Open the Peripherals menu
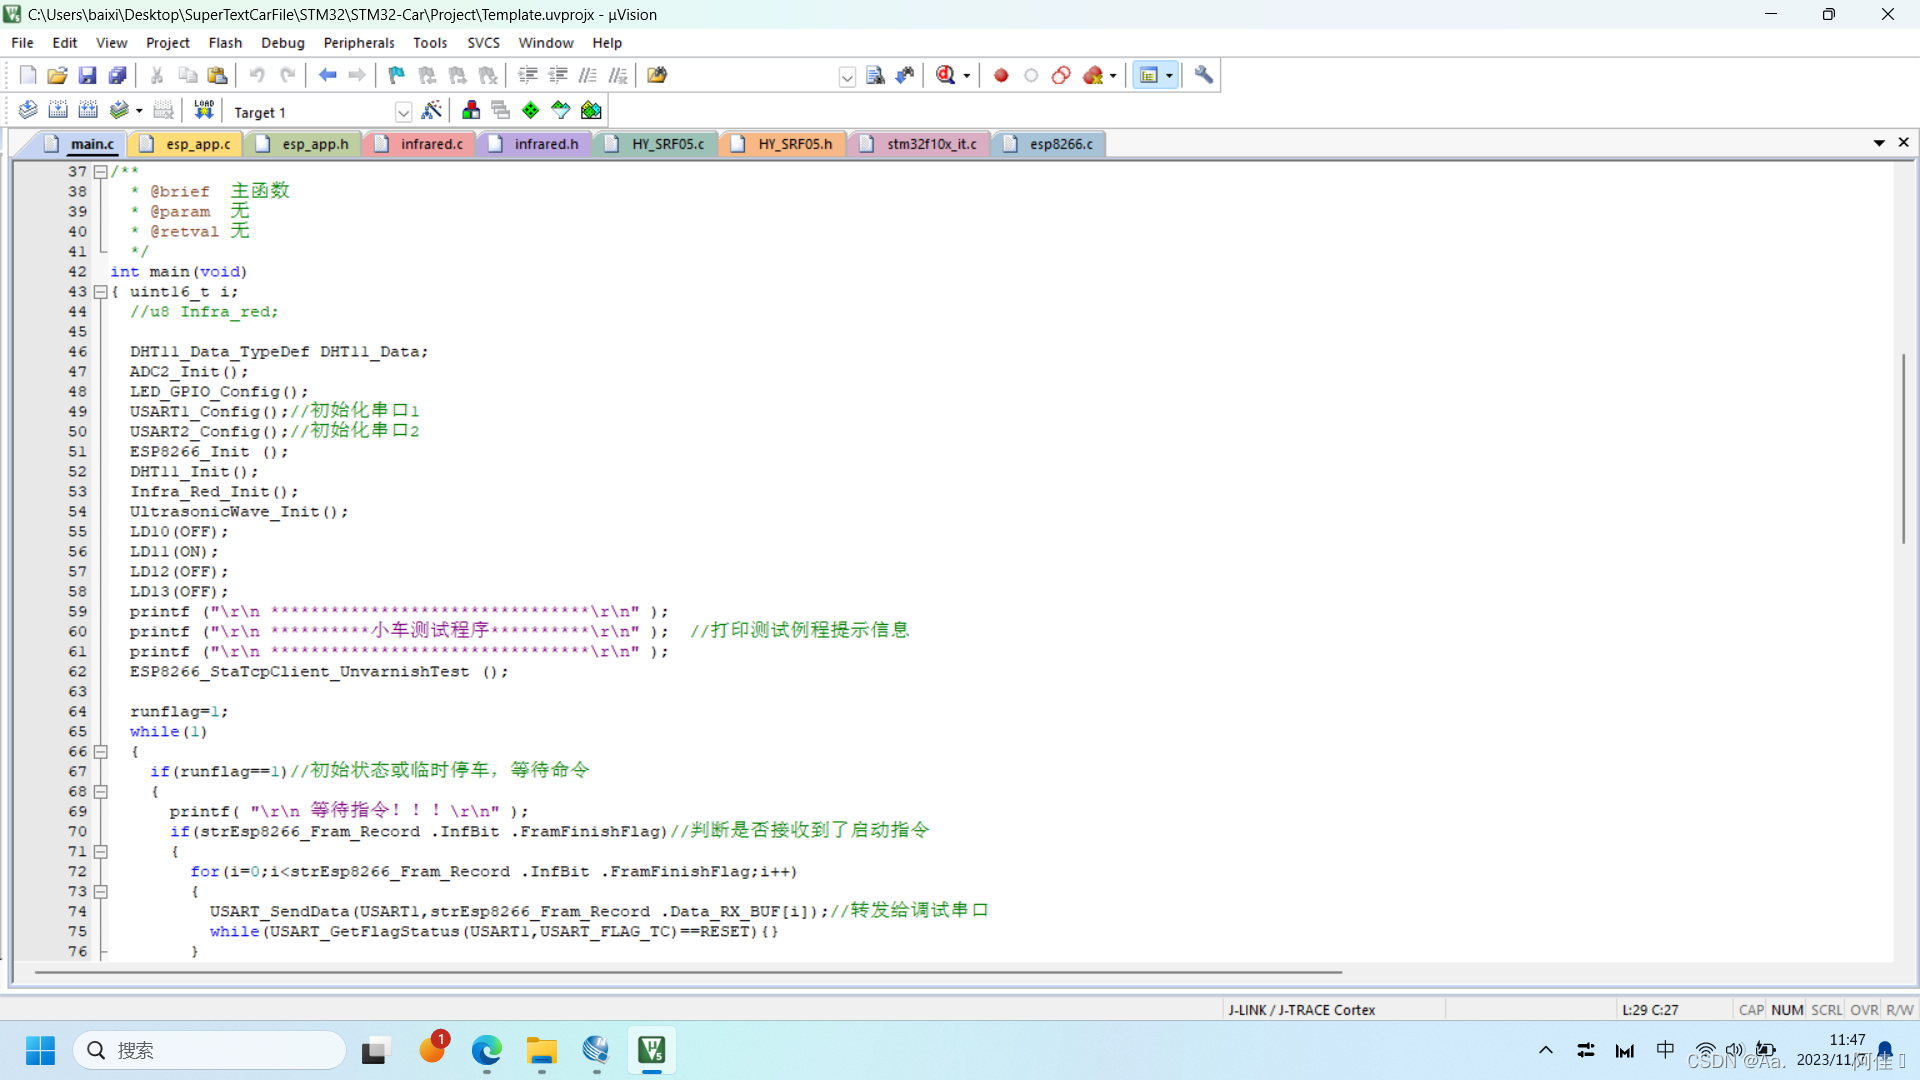The height and width of the screenshot is (1080, 1920). point(358,42)
